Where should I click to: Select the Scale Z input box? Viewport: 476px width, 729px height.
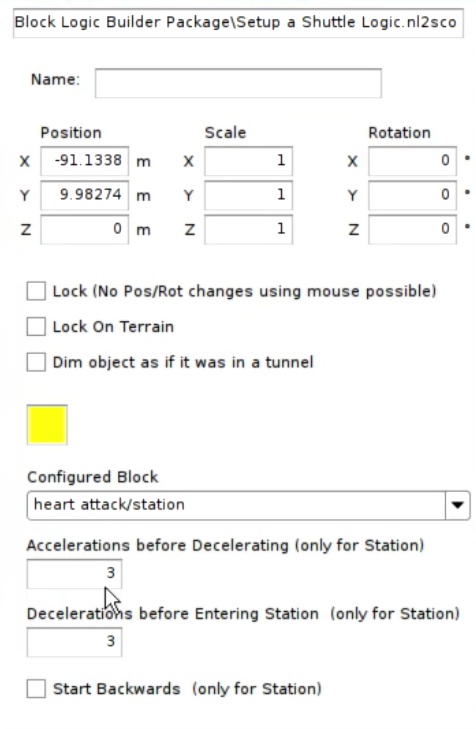(x=248, y=229)
